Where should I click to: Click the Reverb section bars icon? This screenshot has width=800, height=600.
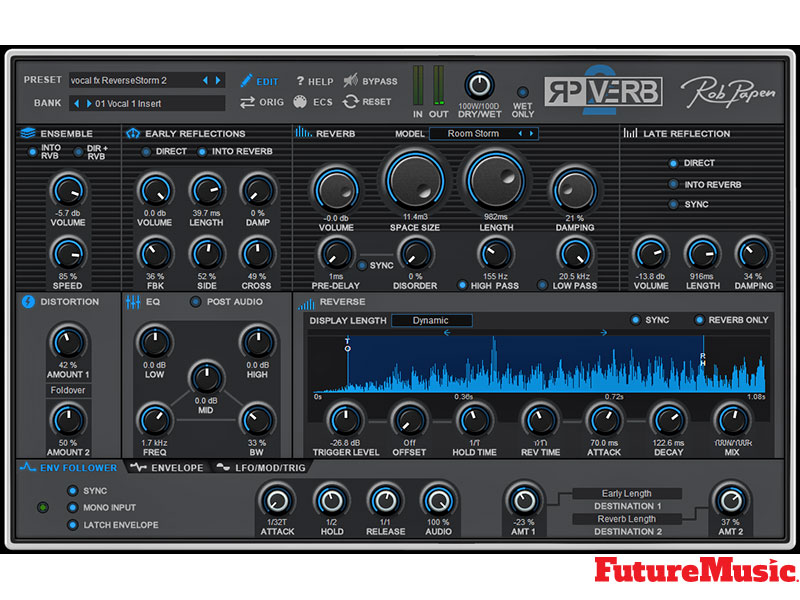[303, 132]
